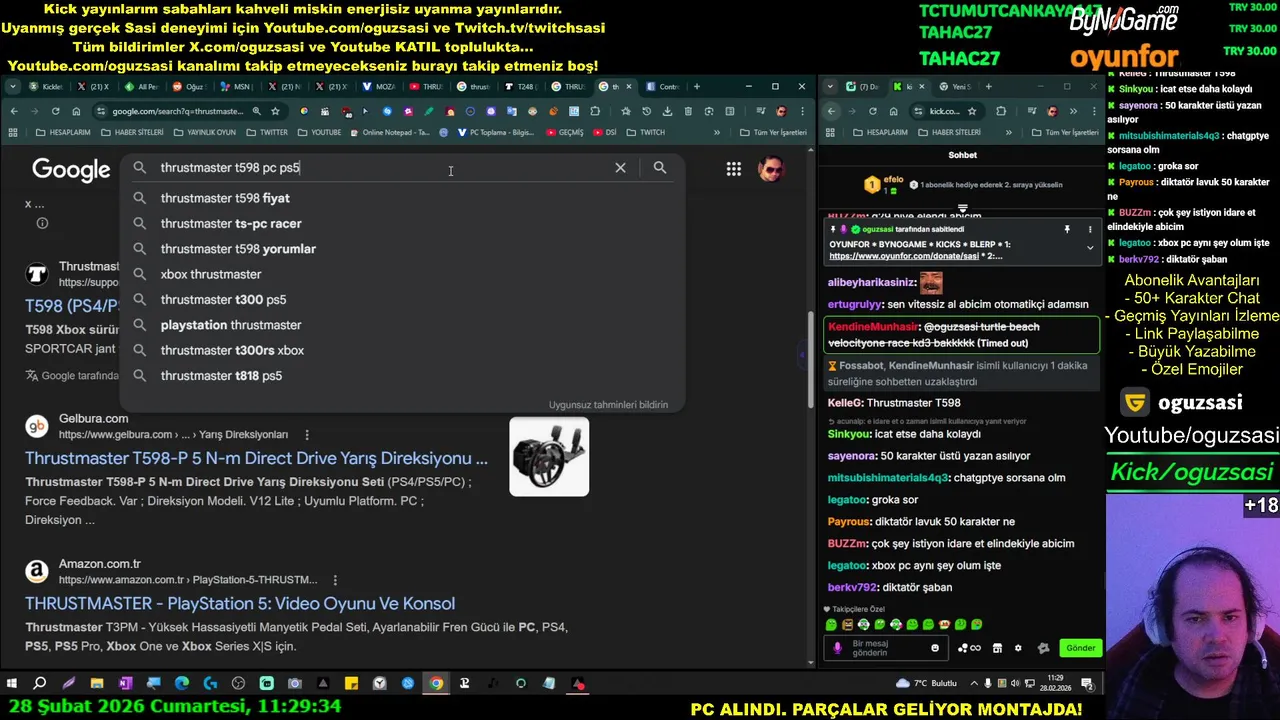Open emoji picker in chat input
Screen dimensions: 1280x720
tap(935, 648)
